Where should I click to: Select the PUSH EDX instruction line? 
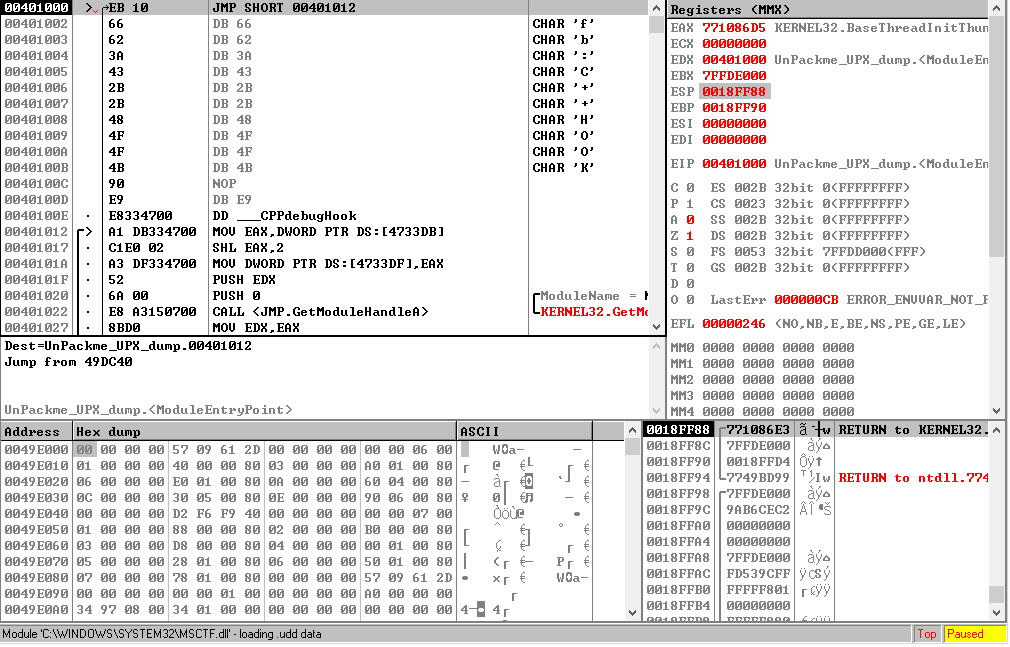click(244, 280)
